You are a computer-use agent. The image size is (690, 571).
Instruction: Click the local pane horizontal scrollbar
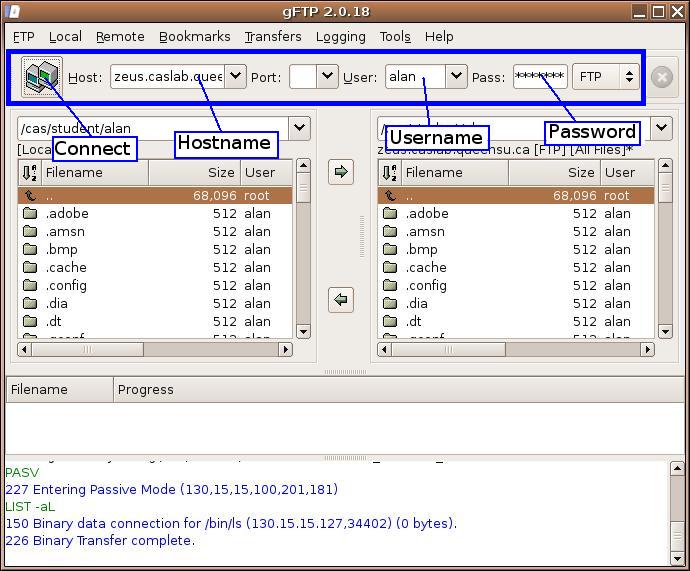coord(155,350)
